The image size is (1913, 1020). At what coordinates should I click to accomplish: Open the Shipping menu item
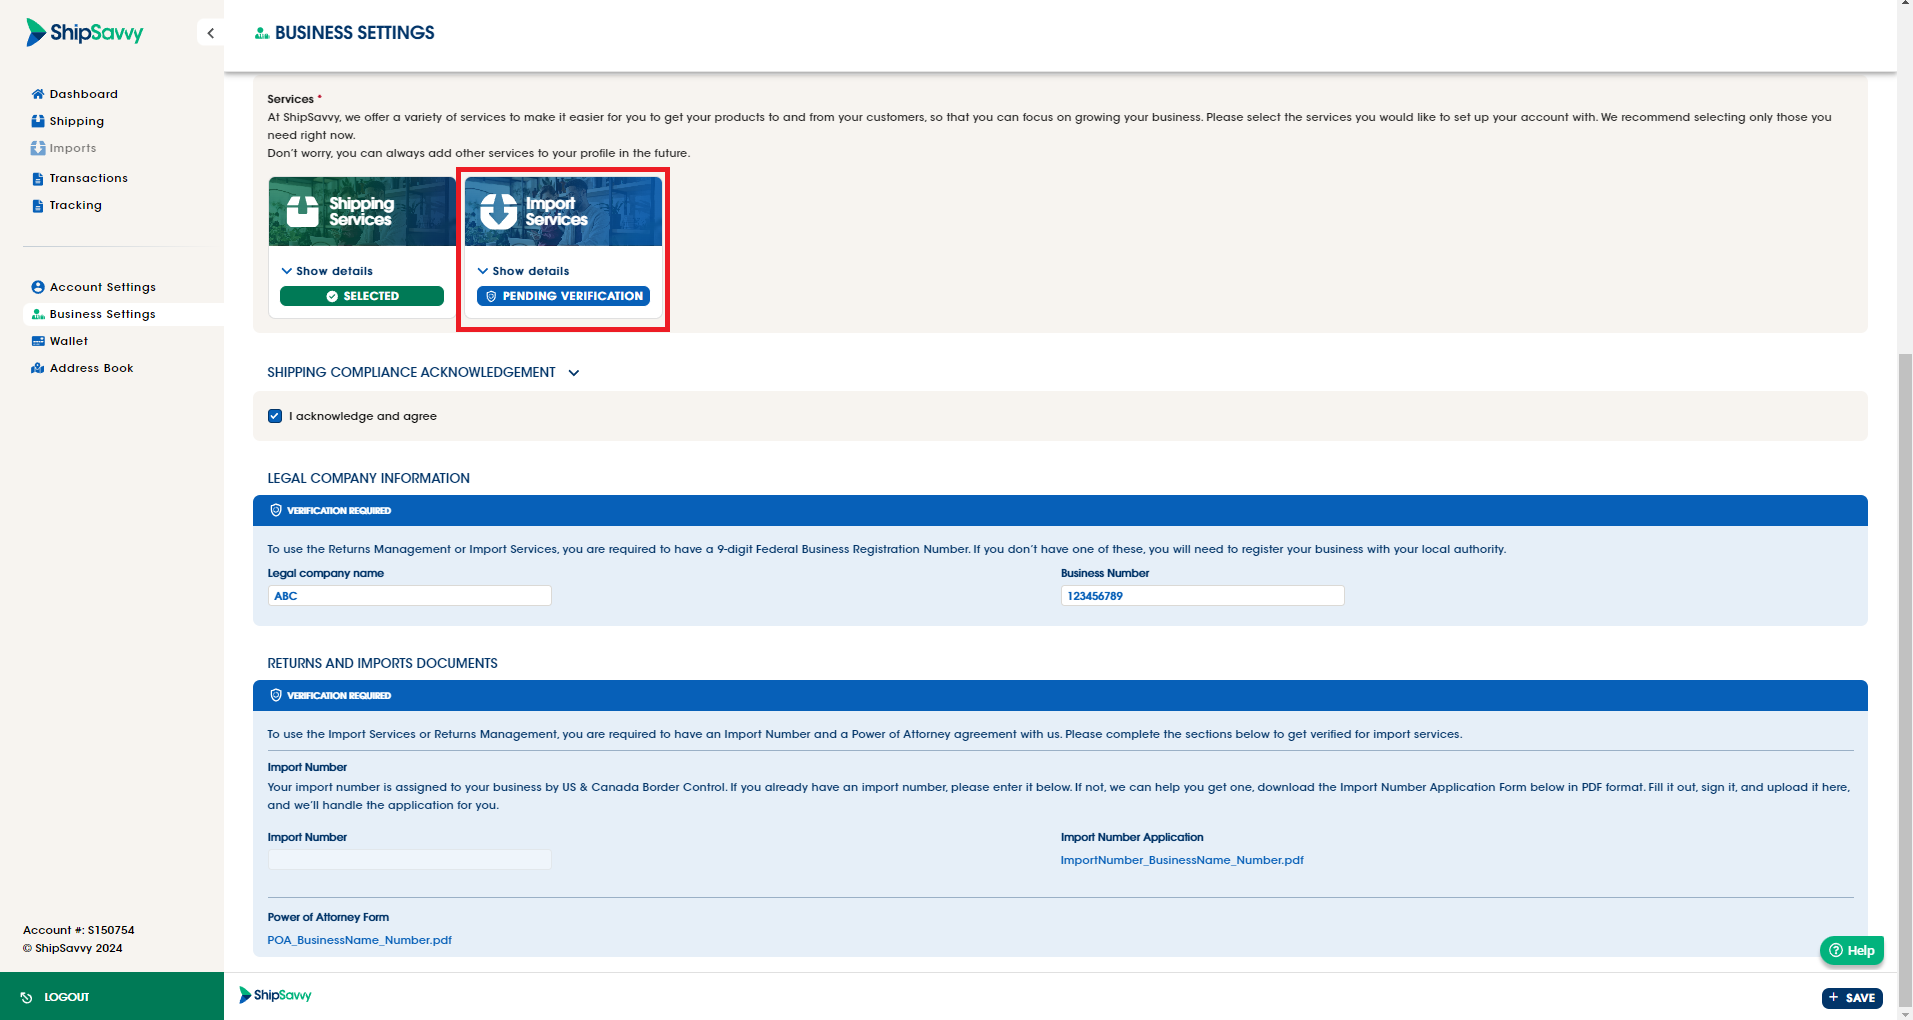(77, 121)
